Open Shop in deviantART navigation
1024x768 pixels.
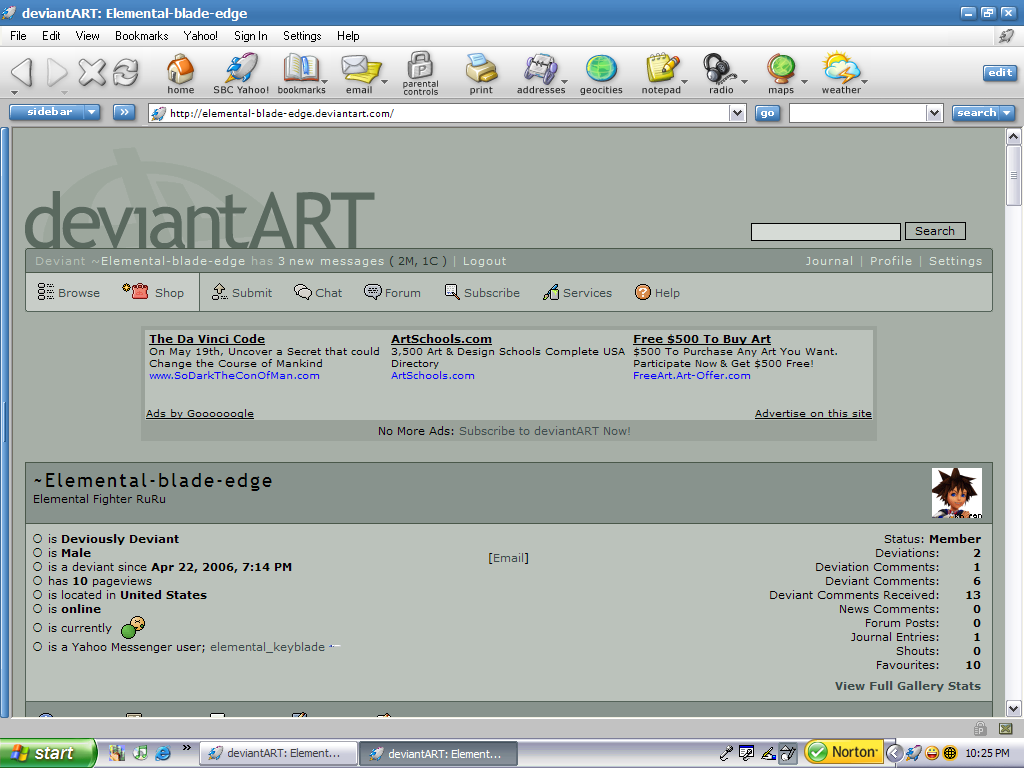[x=153, y=292]
